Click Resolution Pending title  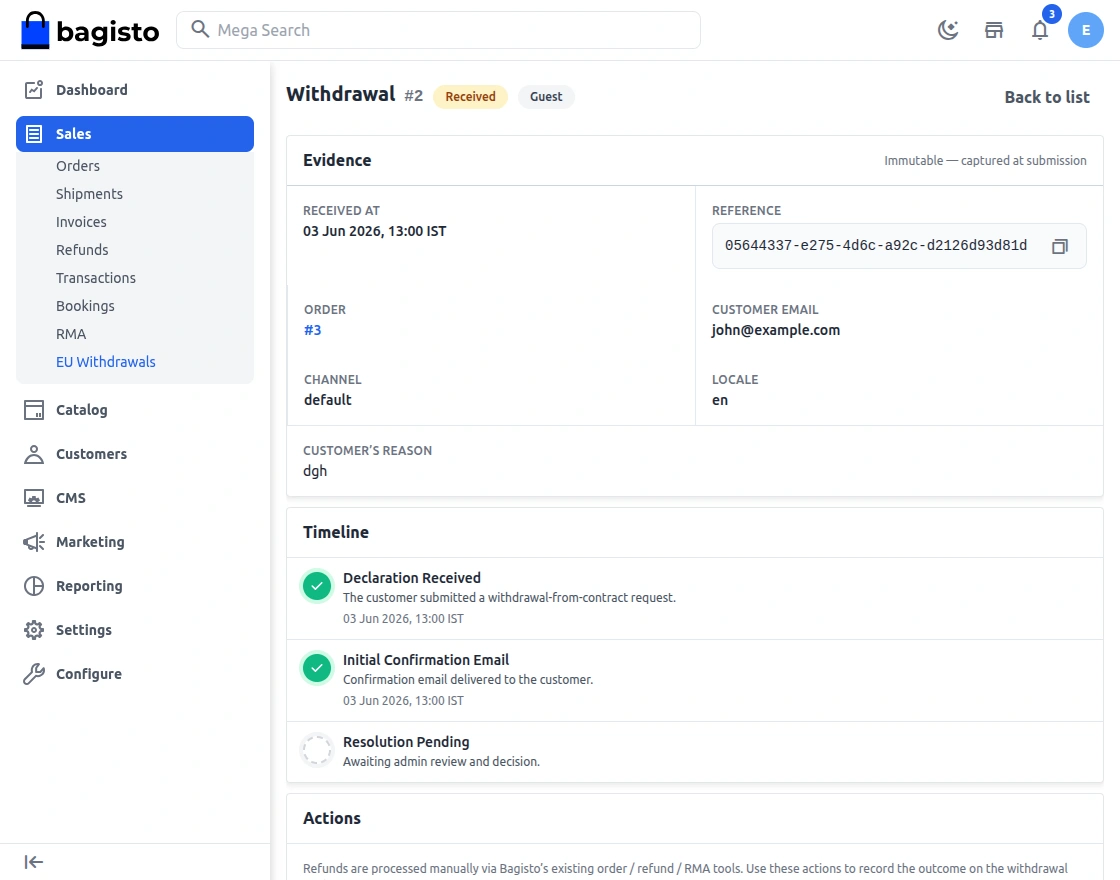click(406, 742)
